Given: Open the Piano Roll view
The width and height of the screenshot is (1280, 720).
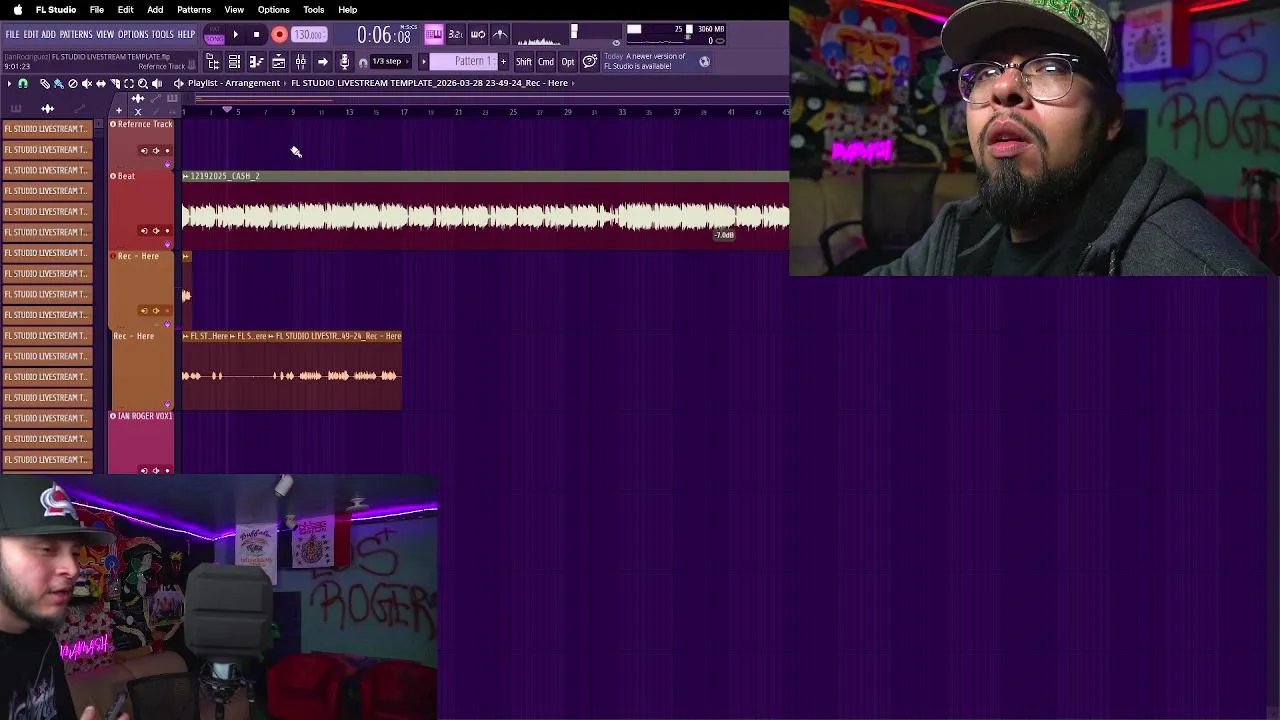Looking at the screenshot, I should click(x=256, y=62).
